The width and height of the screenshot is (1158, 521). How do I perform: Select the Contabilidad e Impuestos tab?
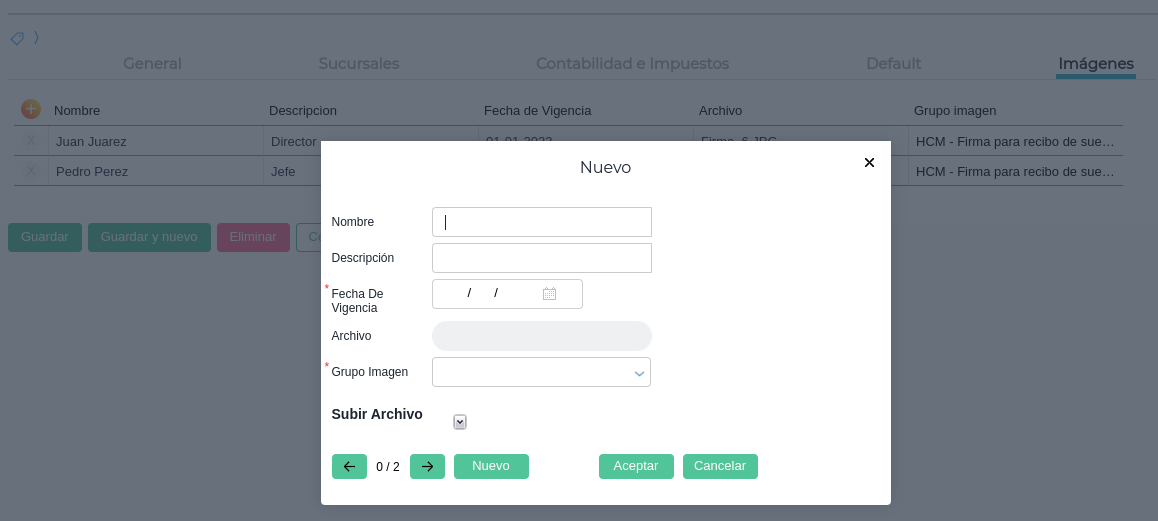click(632, 64)
